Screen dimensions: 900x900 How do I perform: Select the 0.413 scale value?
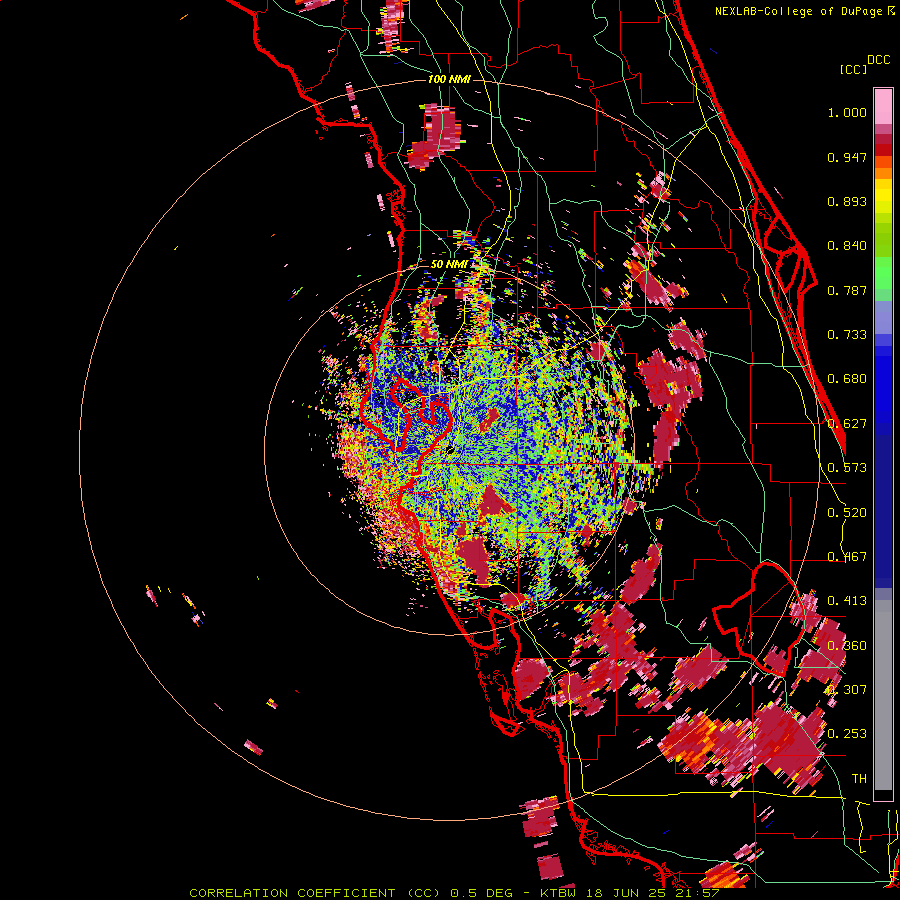(847, 601)
